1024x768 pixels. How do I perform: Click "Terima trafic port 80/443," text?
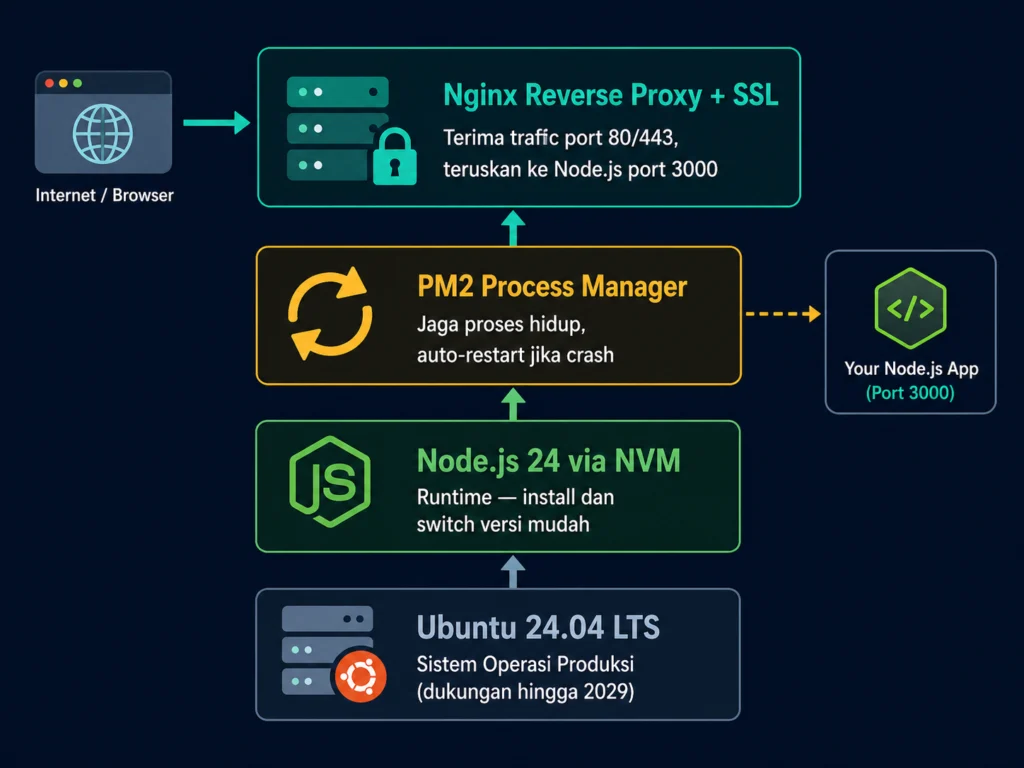[x=561, y=138]
